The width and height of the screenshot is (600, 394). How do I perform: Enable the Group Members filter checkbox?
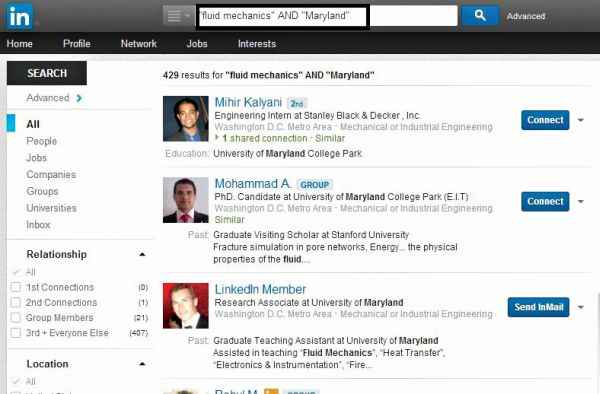click(16, 317)
